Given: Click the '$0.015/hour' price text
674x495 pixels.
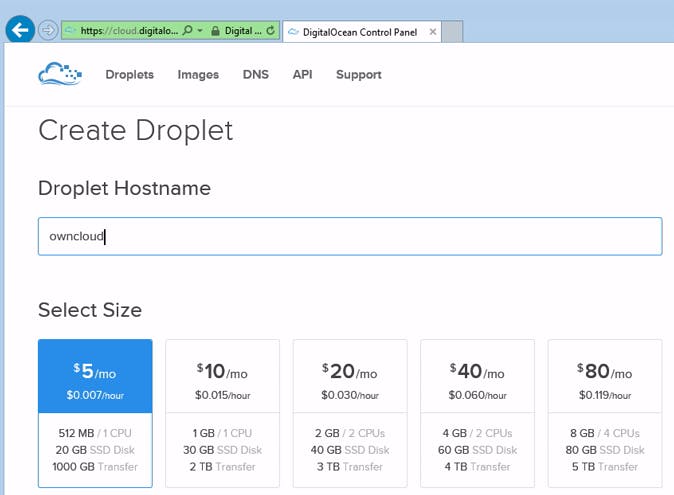Looking at the screenshot, I should tap(222, 395).
